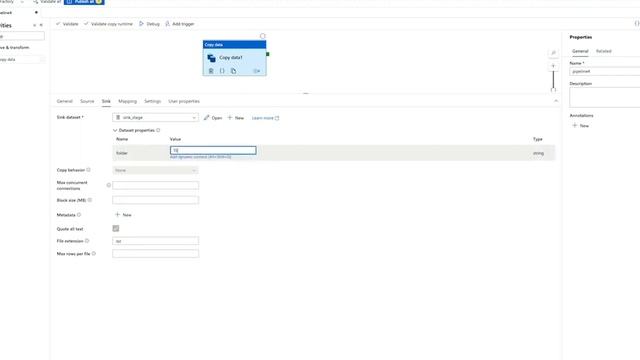Select General tab in Properties pane

tap(580, 51)
